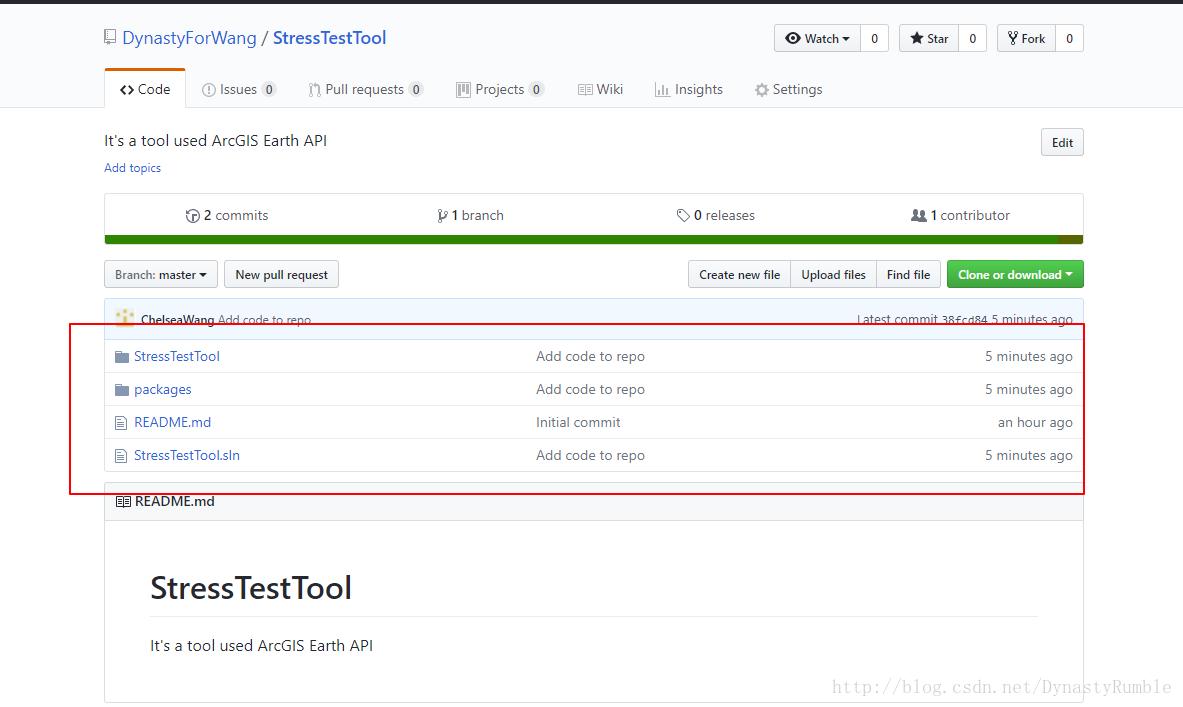Click the commits history clock icon
Image resolution: width=1183 pixels, height=707 pixels.
pyautogui.click(x=192, y=216)
